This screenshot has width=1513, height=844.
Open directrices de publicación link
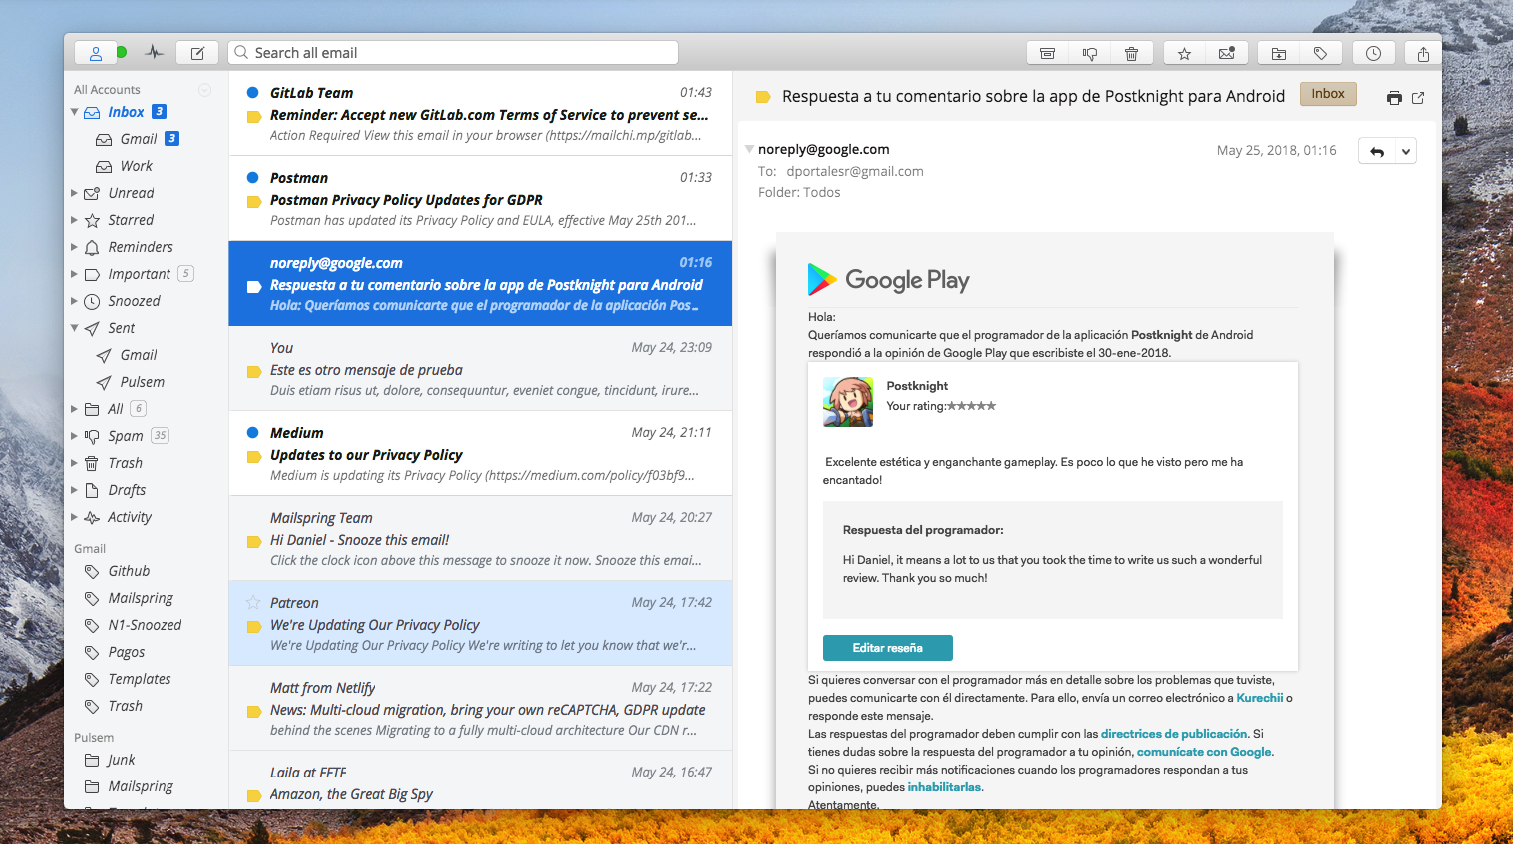pos(1174,734)
